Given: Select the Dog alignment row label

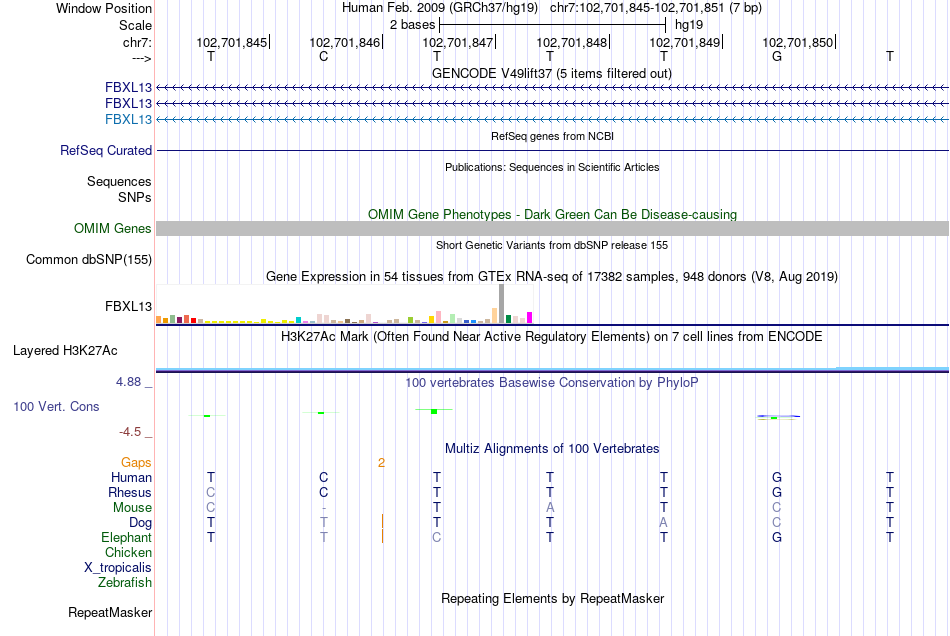Looking at the screenshot, I should [140, 523].
